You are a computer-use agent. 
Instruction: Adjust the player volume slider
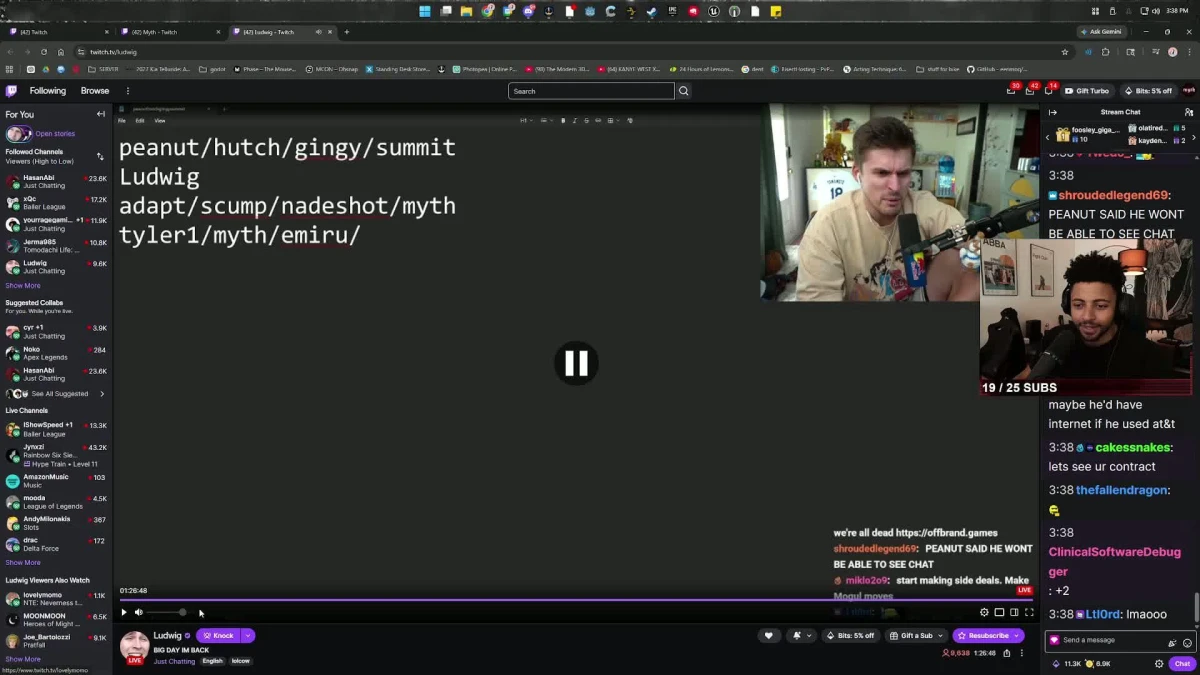(166, 612)
